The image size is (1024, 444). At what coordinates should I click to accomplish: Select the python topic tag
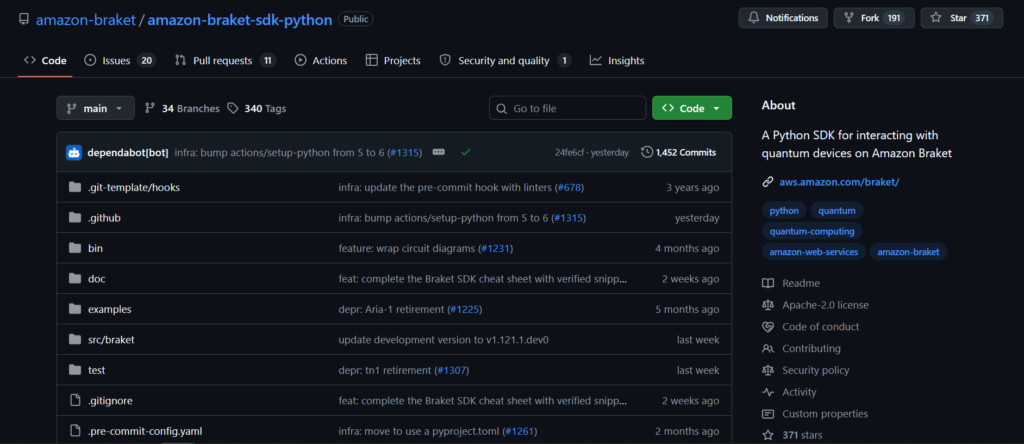pos(784,210)
